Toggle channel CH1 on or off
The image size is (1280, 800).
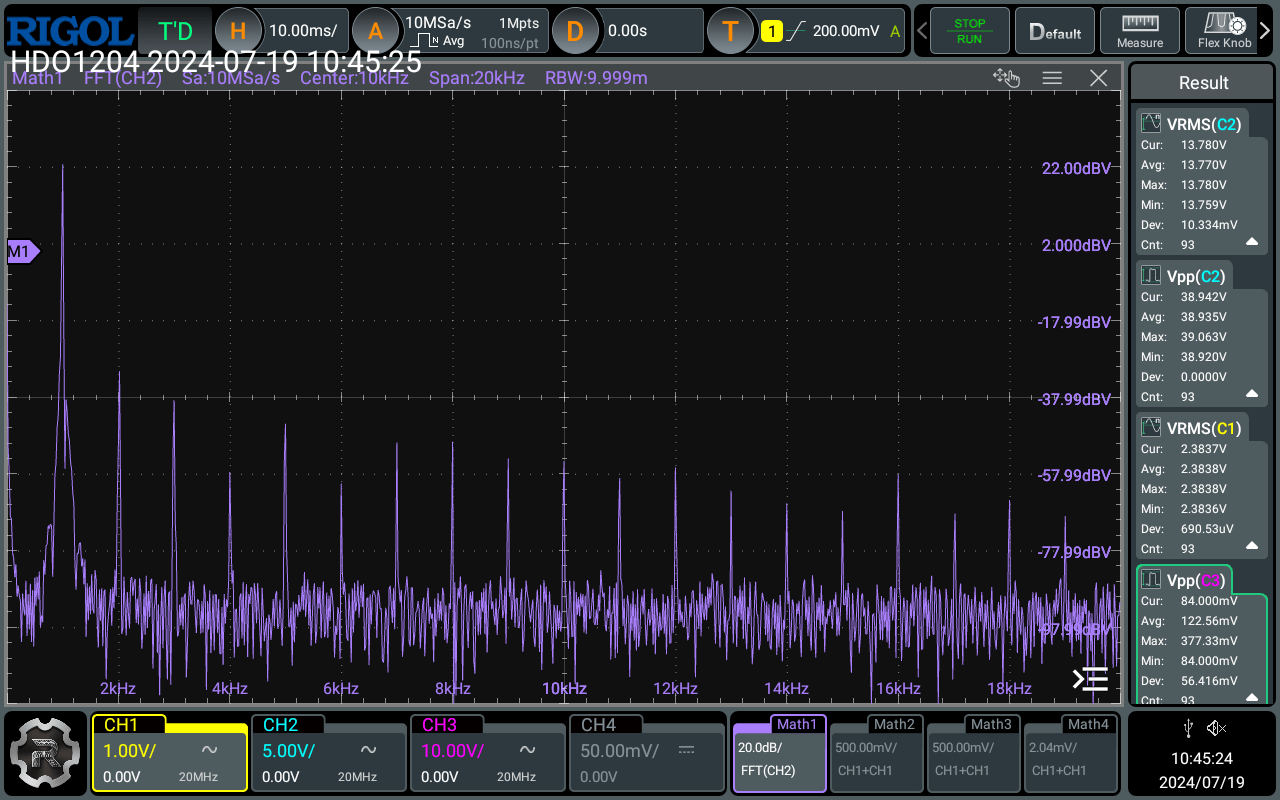click(121, 725)
